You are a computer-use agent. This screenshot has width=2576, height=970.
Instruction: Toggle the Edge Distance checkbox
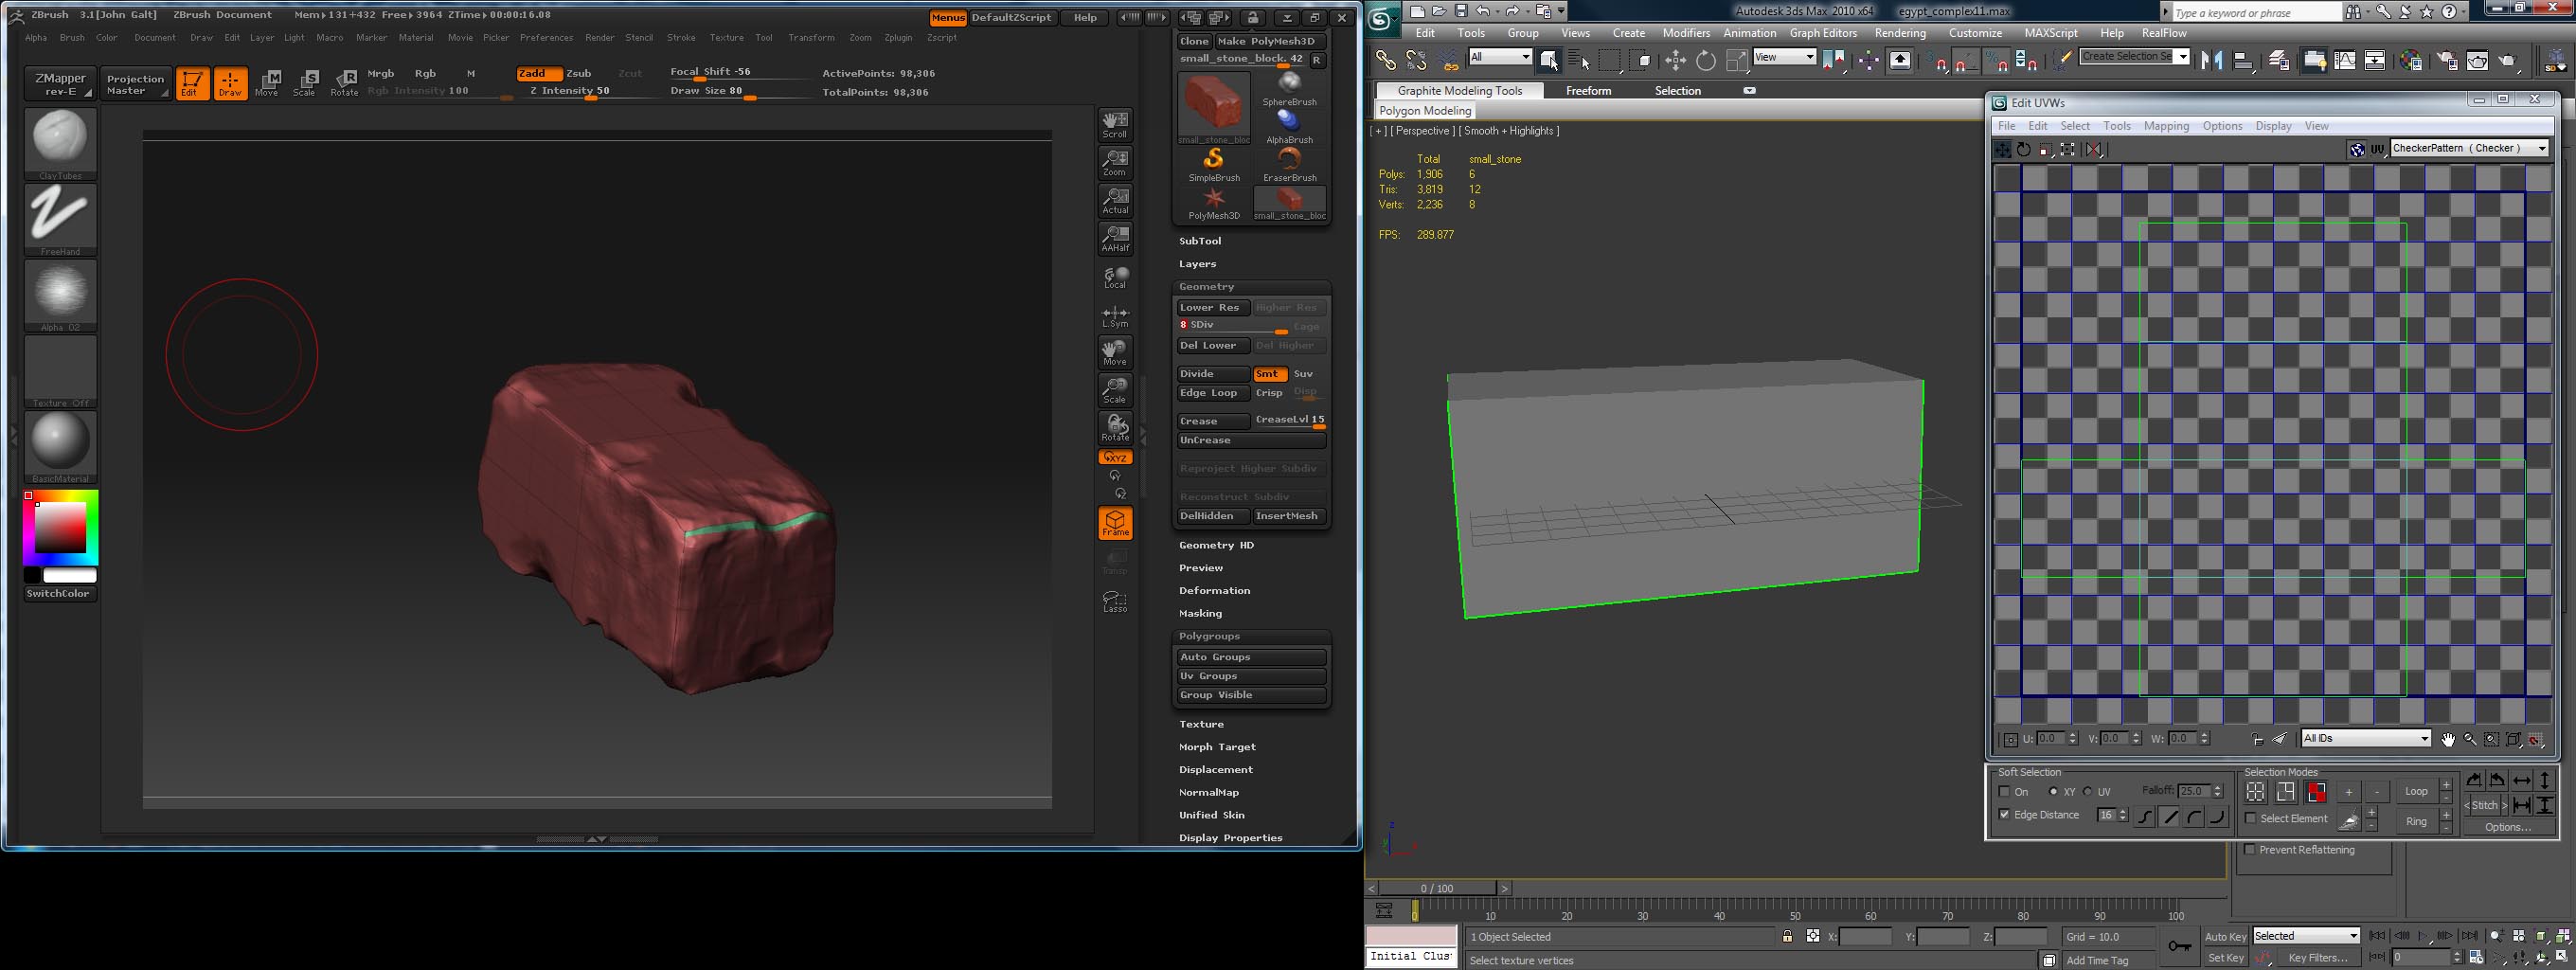[2004, 815]
